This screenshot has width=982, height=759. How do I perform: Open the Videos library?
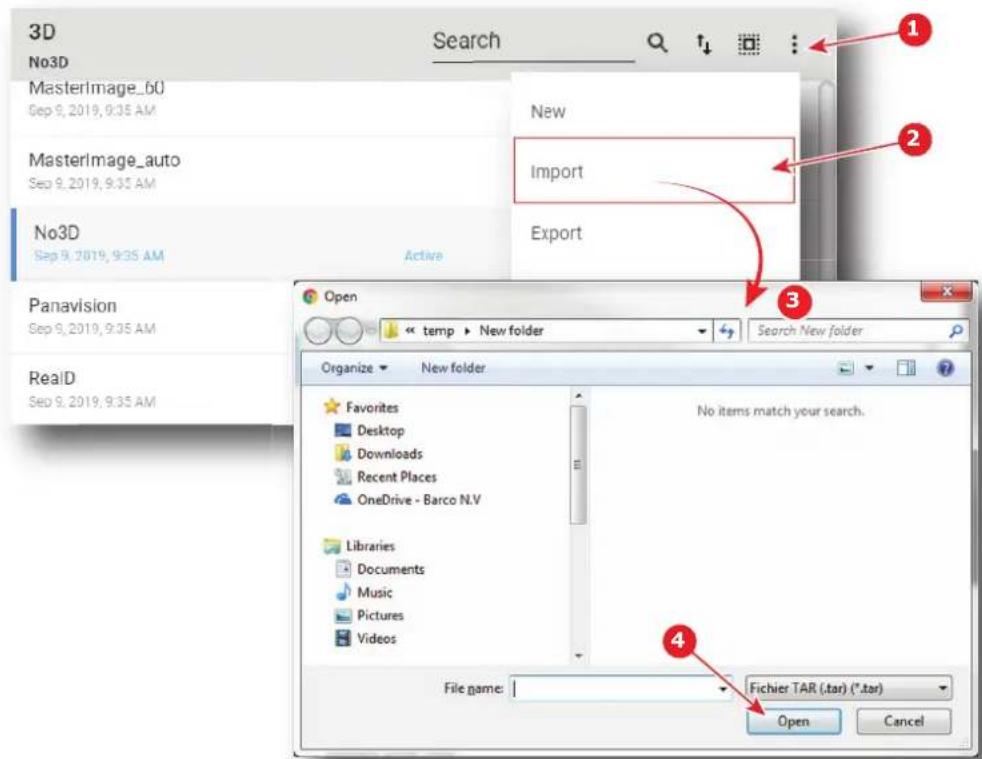point(366,639)
